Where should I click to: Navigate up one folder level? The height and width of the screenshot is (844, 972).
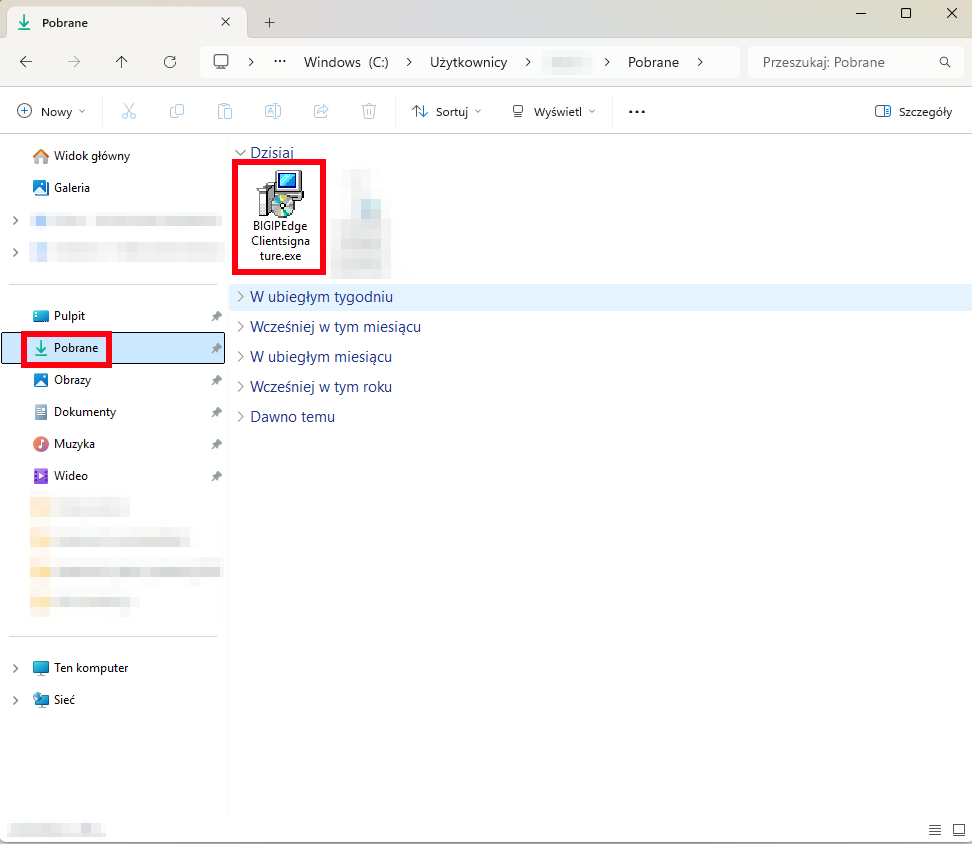(x=122, y=62)
